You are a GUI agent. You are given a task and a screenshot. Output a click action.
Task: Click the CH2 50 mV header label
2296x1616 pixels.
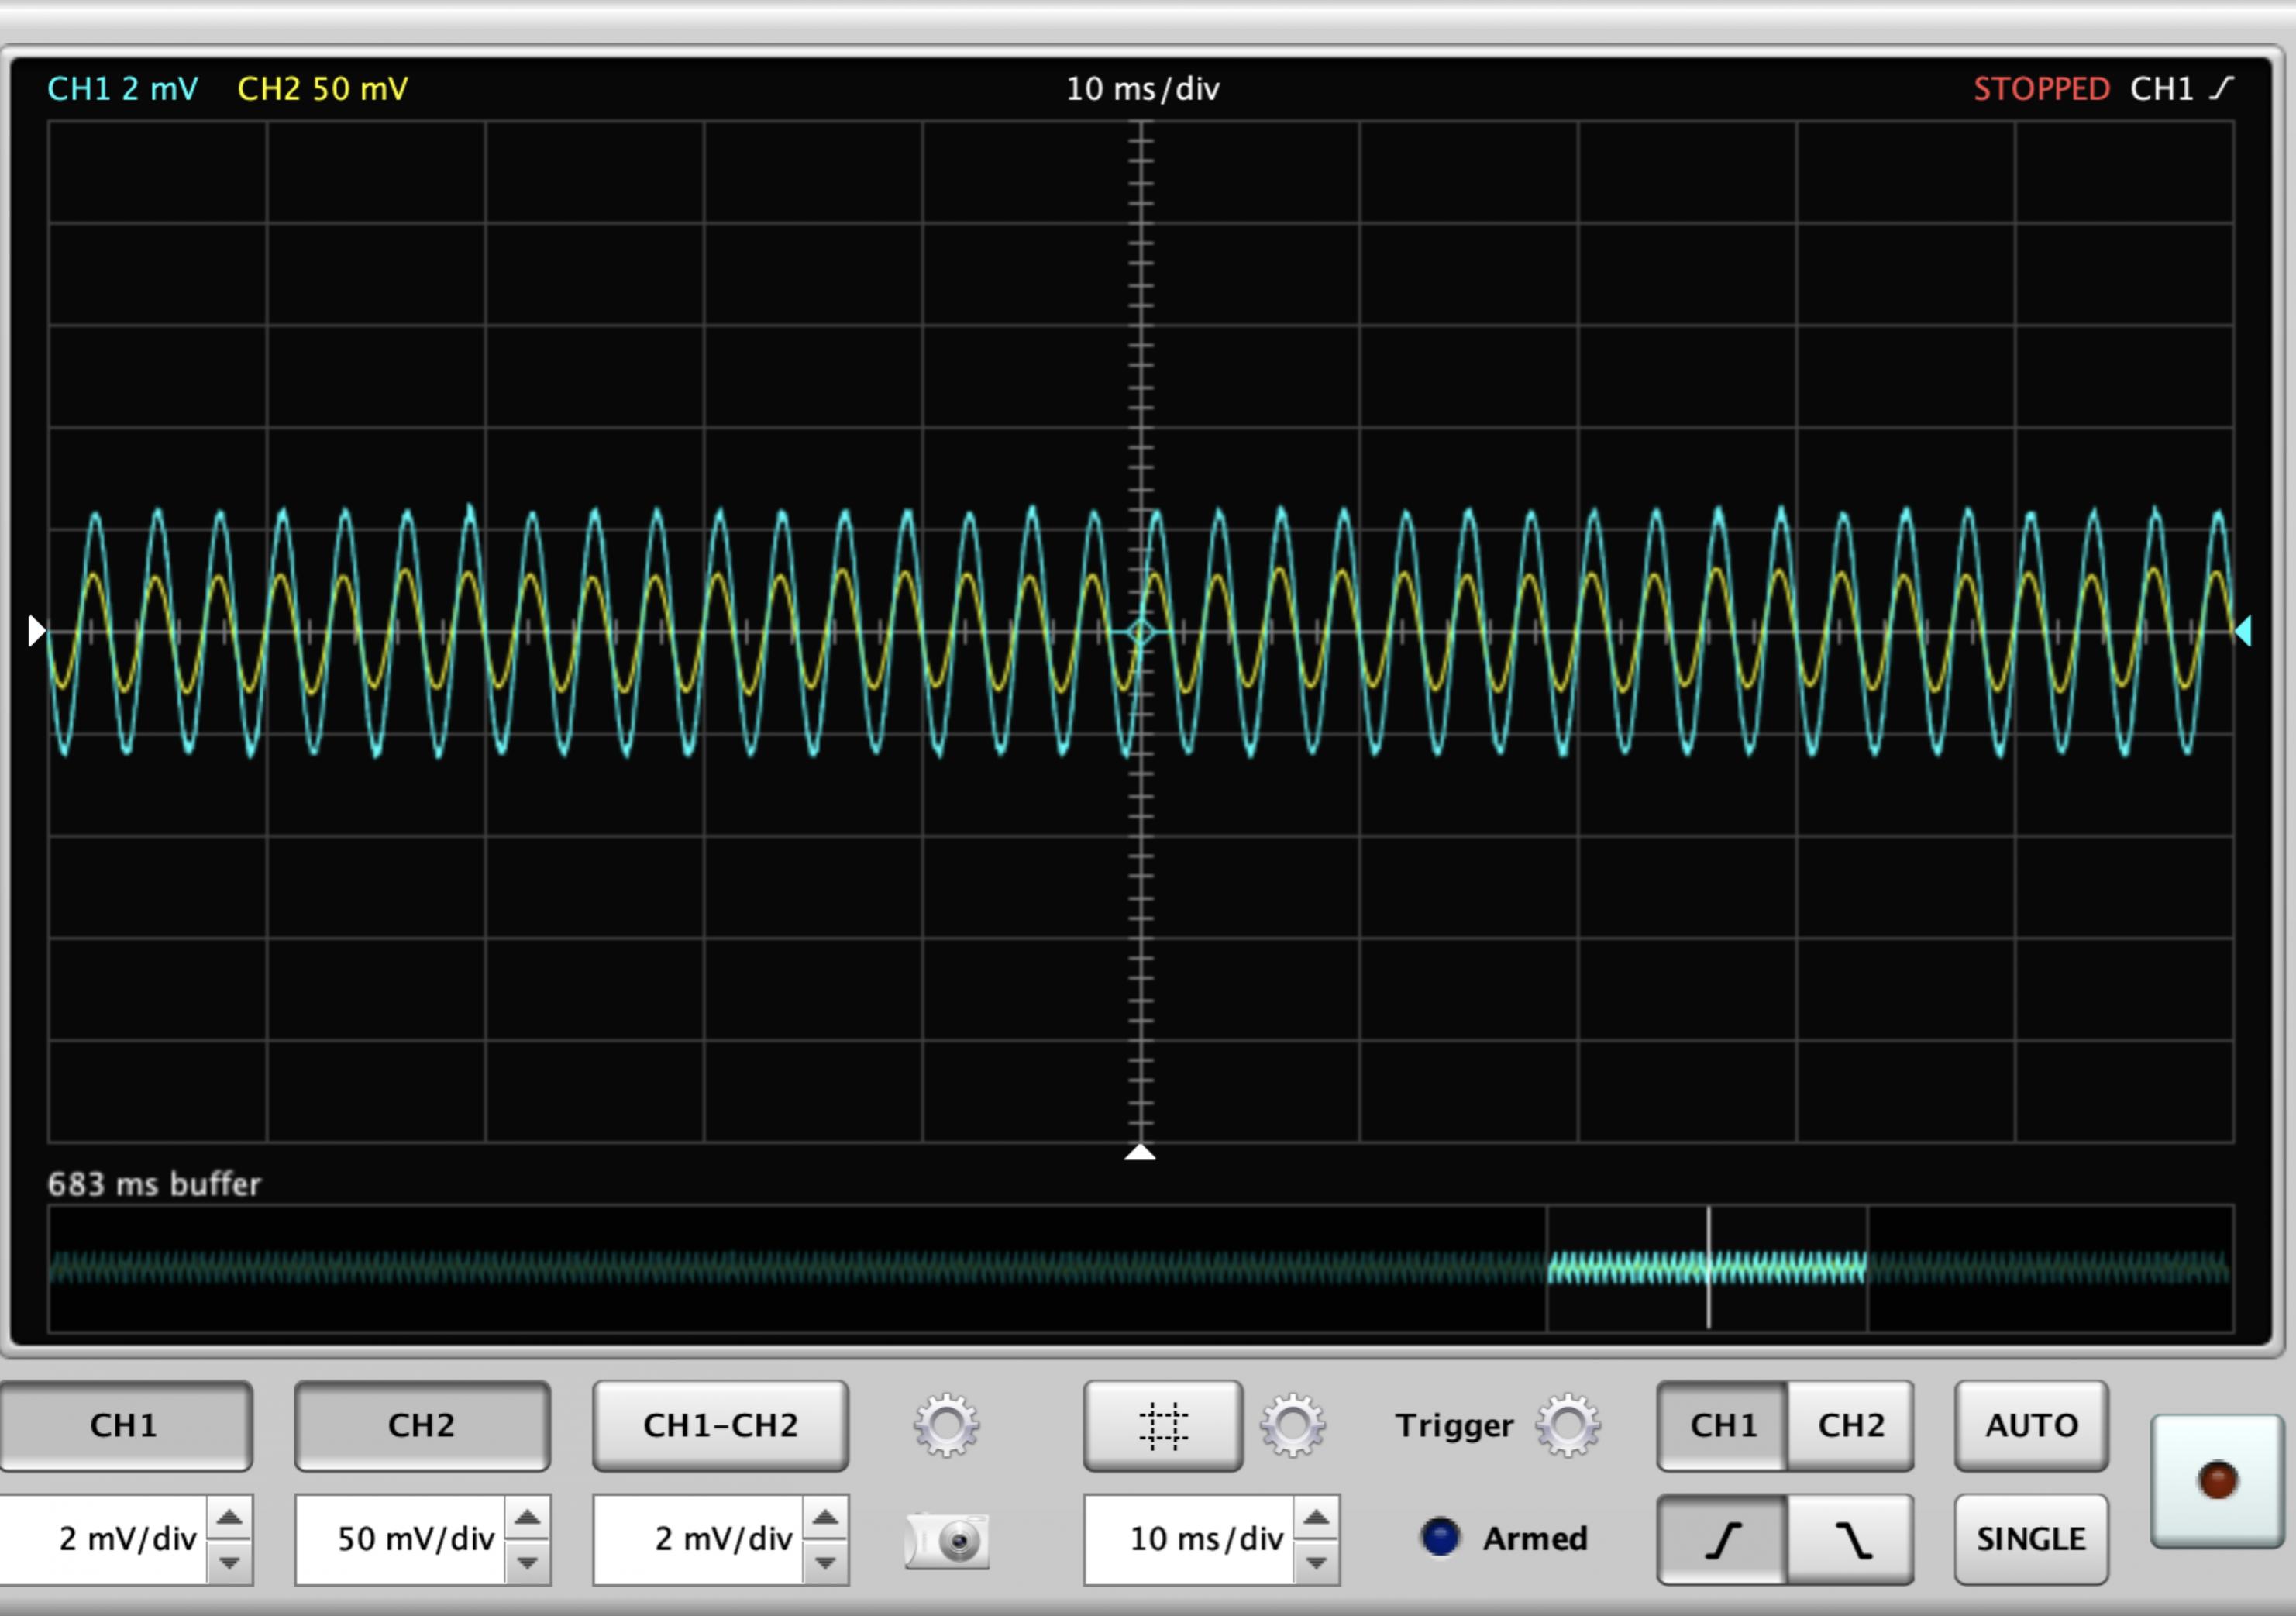(322, 89)
